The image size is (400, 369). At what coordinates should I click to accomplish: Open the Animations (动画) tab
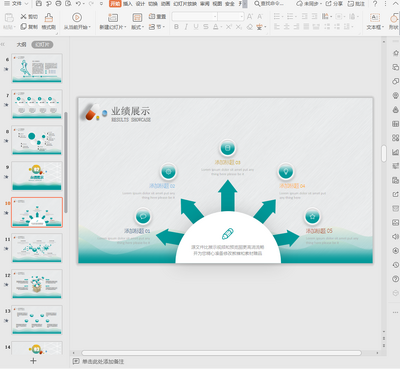pos(165,4)
